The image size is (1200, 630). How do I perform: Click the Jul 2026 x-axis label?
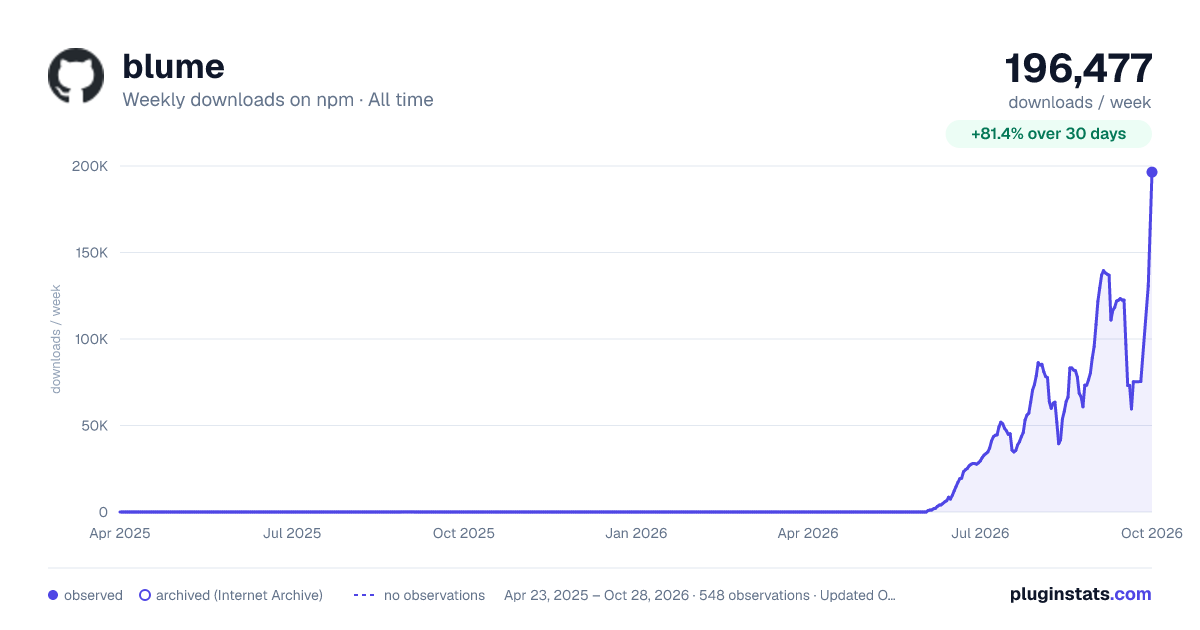coord(979,533)
